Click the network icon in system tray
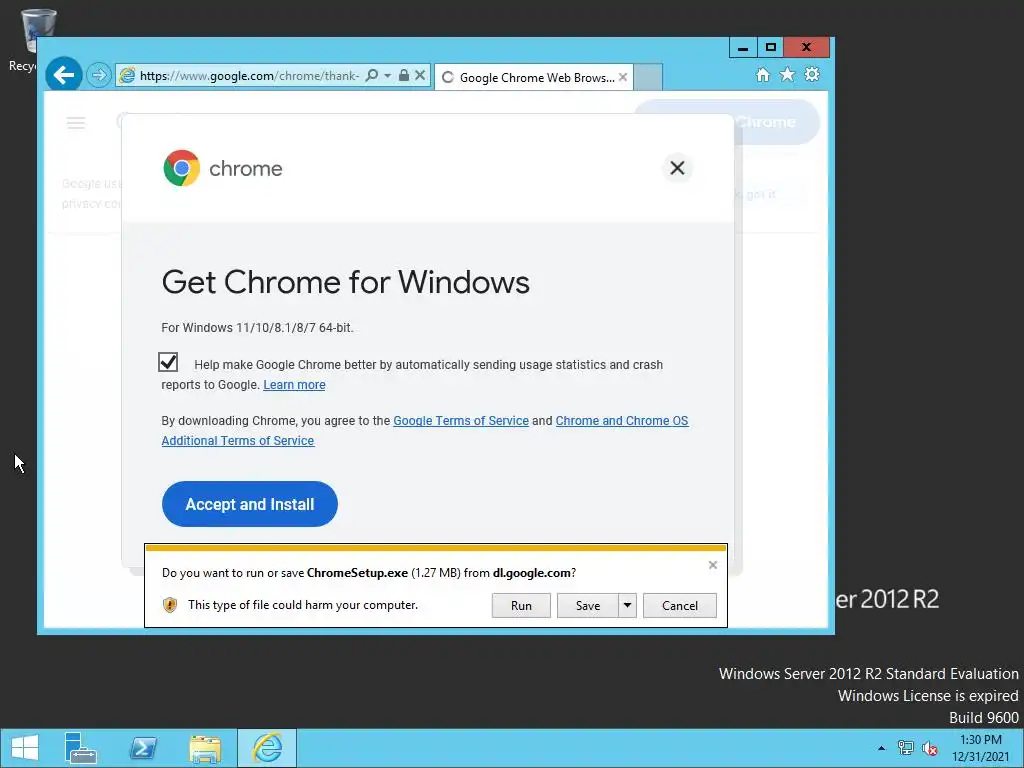Image resolution: width=1024 pixels, height=768 pixels. coord(906,748)
